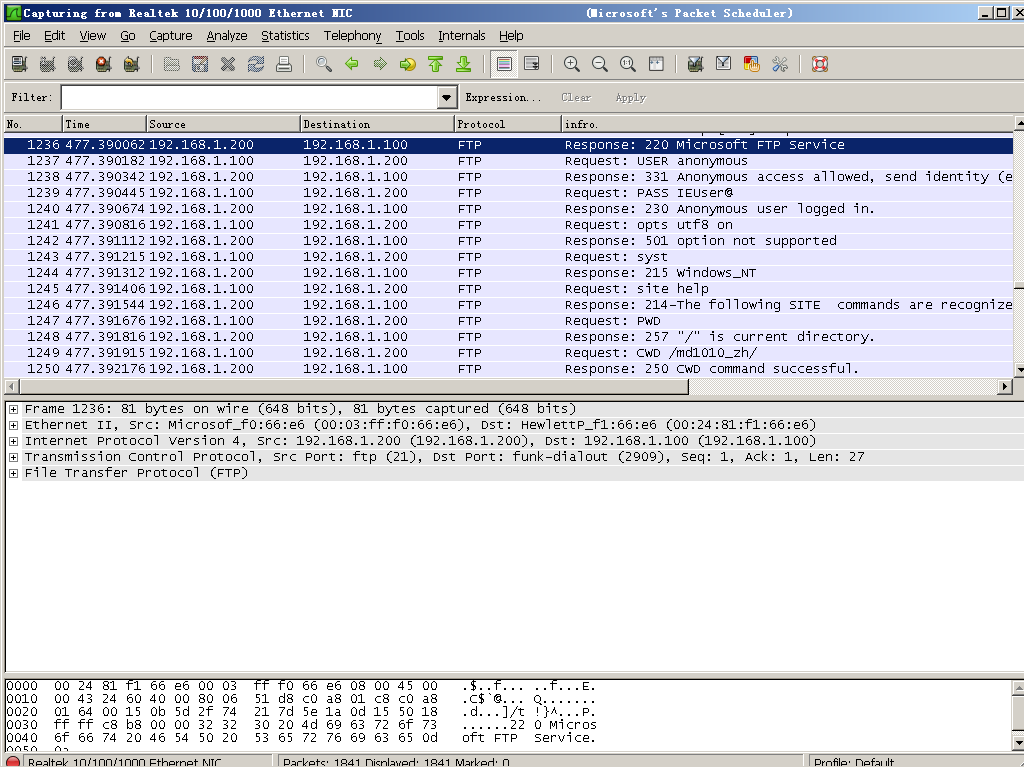Open a capture file from the toolbar
The image size is (1024, 768).
172,64
